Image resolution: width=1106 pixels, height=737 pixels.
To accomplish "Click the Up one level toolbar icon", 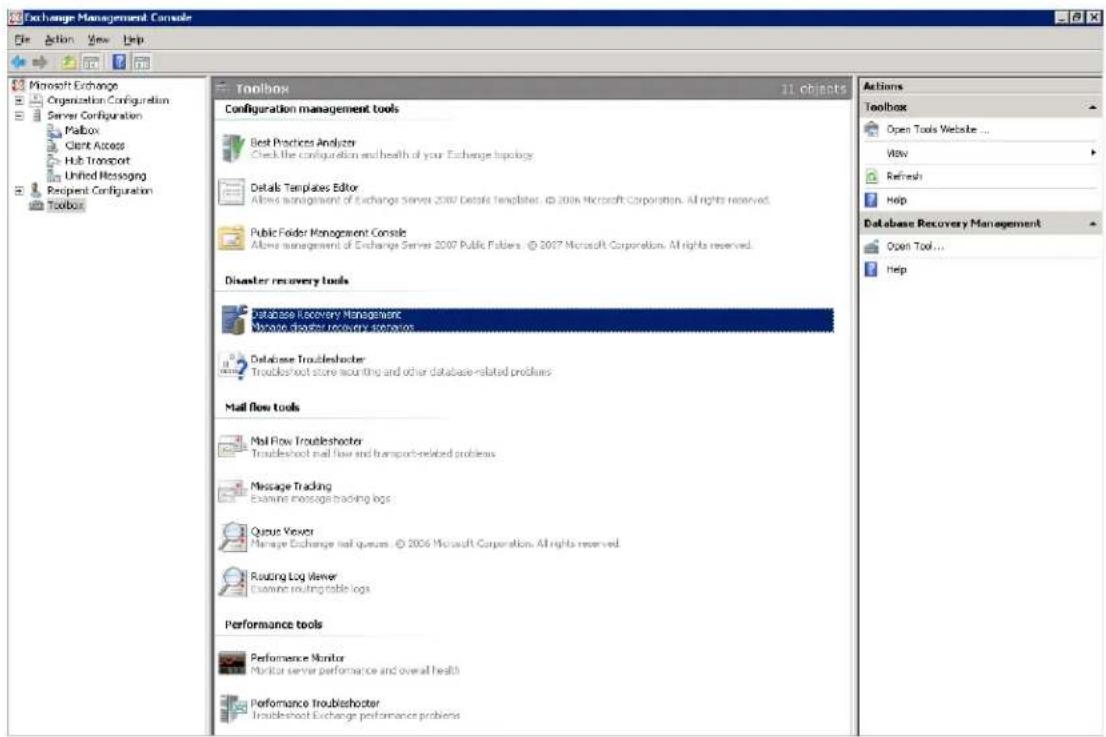I will 68,62.
